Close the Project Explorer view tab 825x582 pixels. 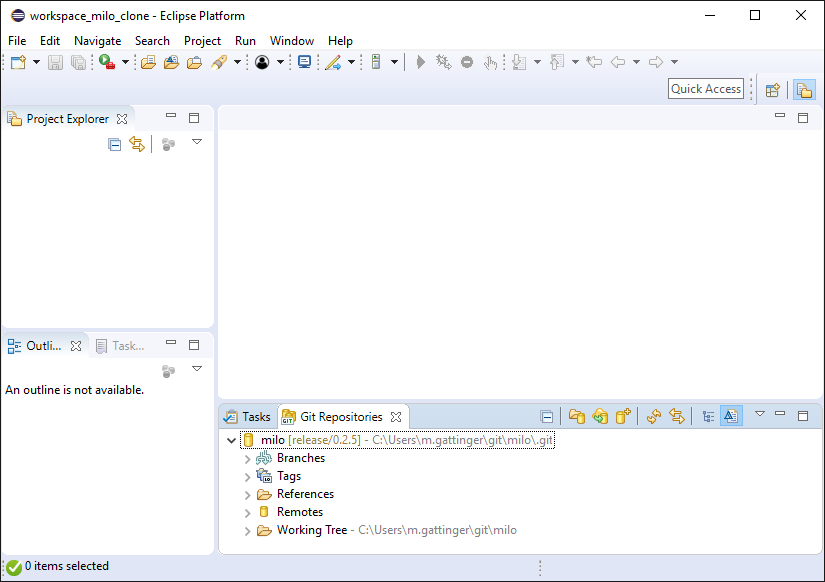[x=122, y=119]
